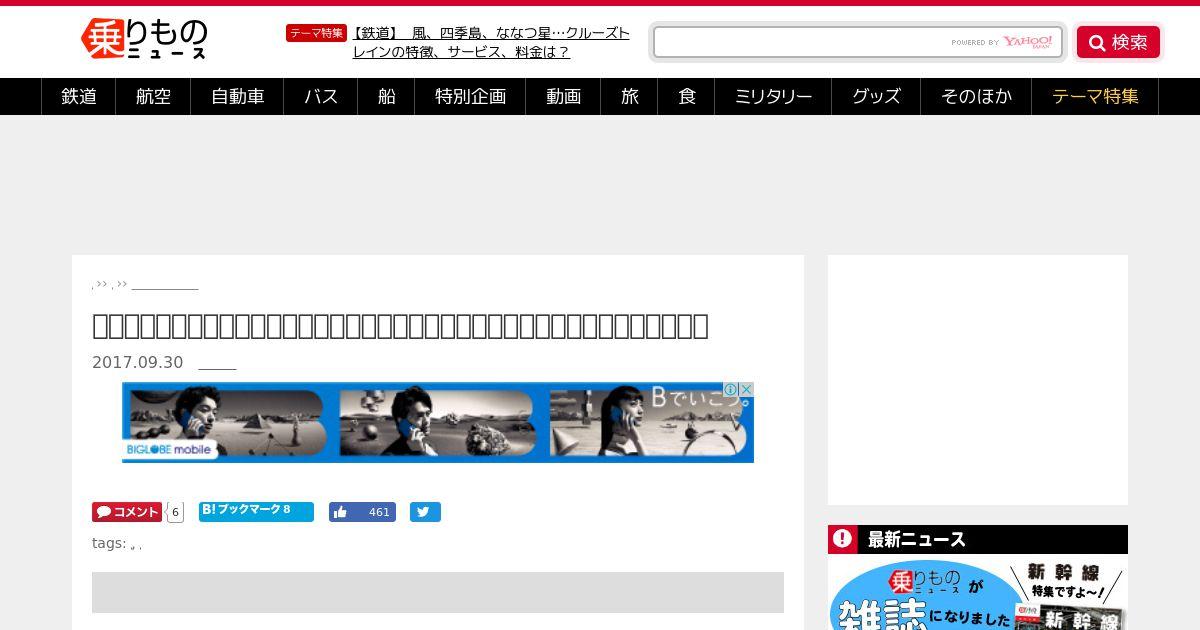The width and height of the screenshot is (1200, 630).
Task: Open the 自動車 menu item
Action: (x=238, y=97)
